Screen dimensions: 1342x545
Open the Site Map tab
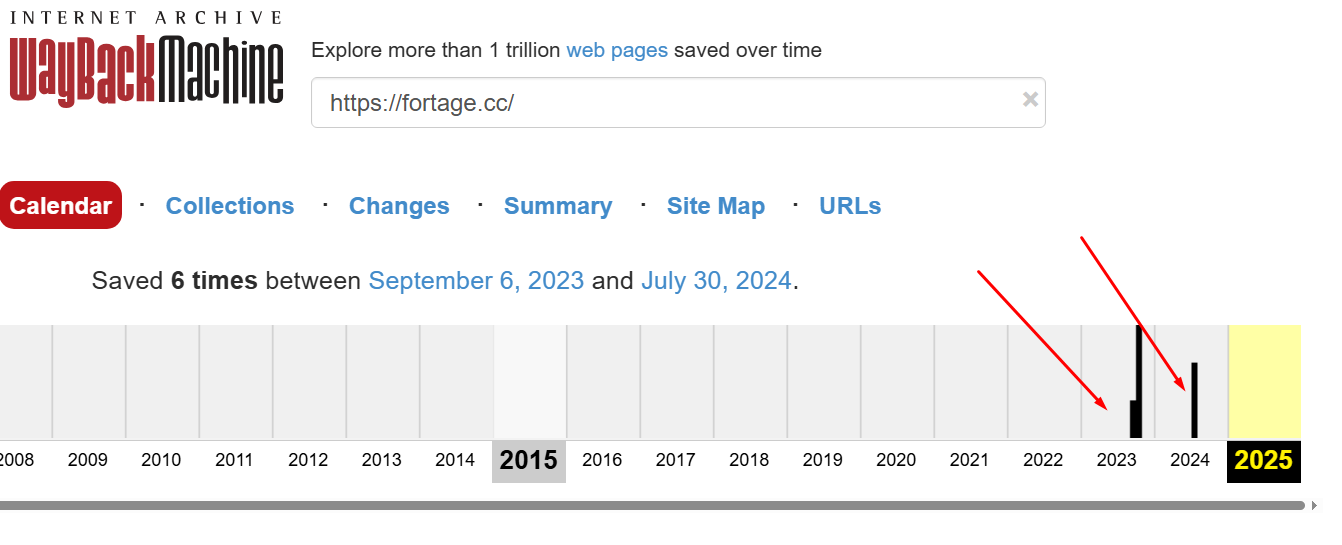[716, 206]
